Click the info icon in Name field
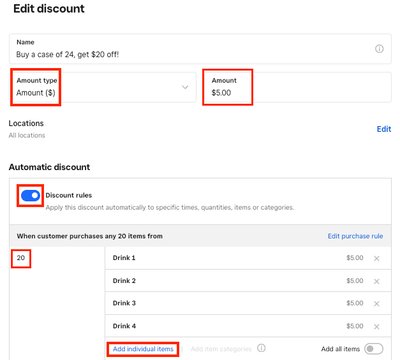 [x=379, y=49]
